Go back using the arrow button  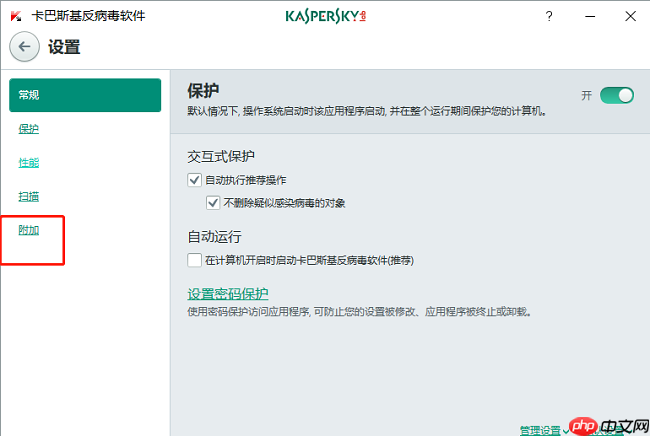(x=24, y=47)
